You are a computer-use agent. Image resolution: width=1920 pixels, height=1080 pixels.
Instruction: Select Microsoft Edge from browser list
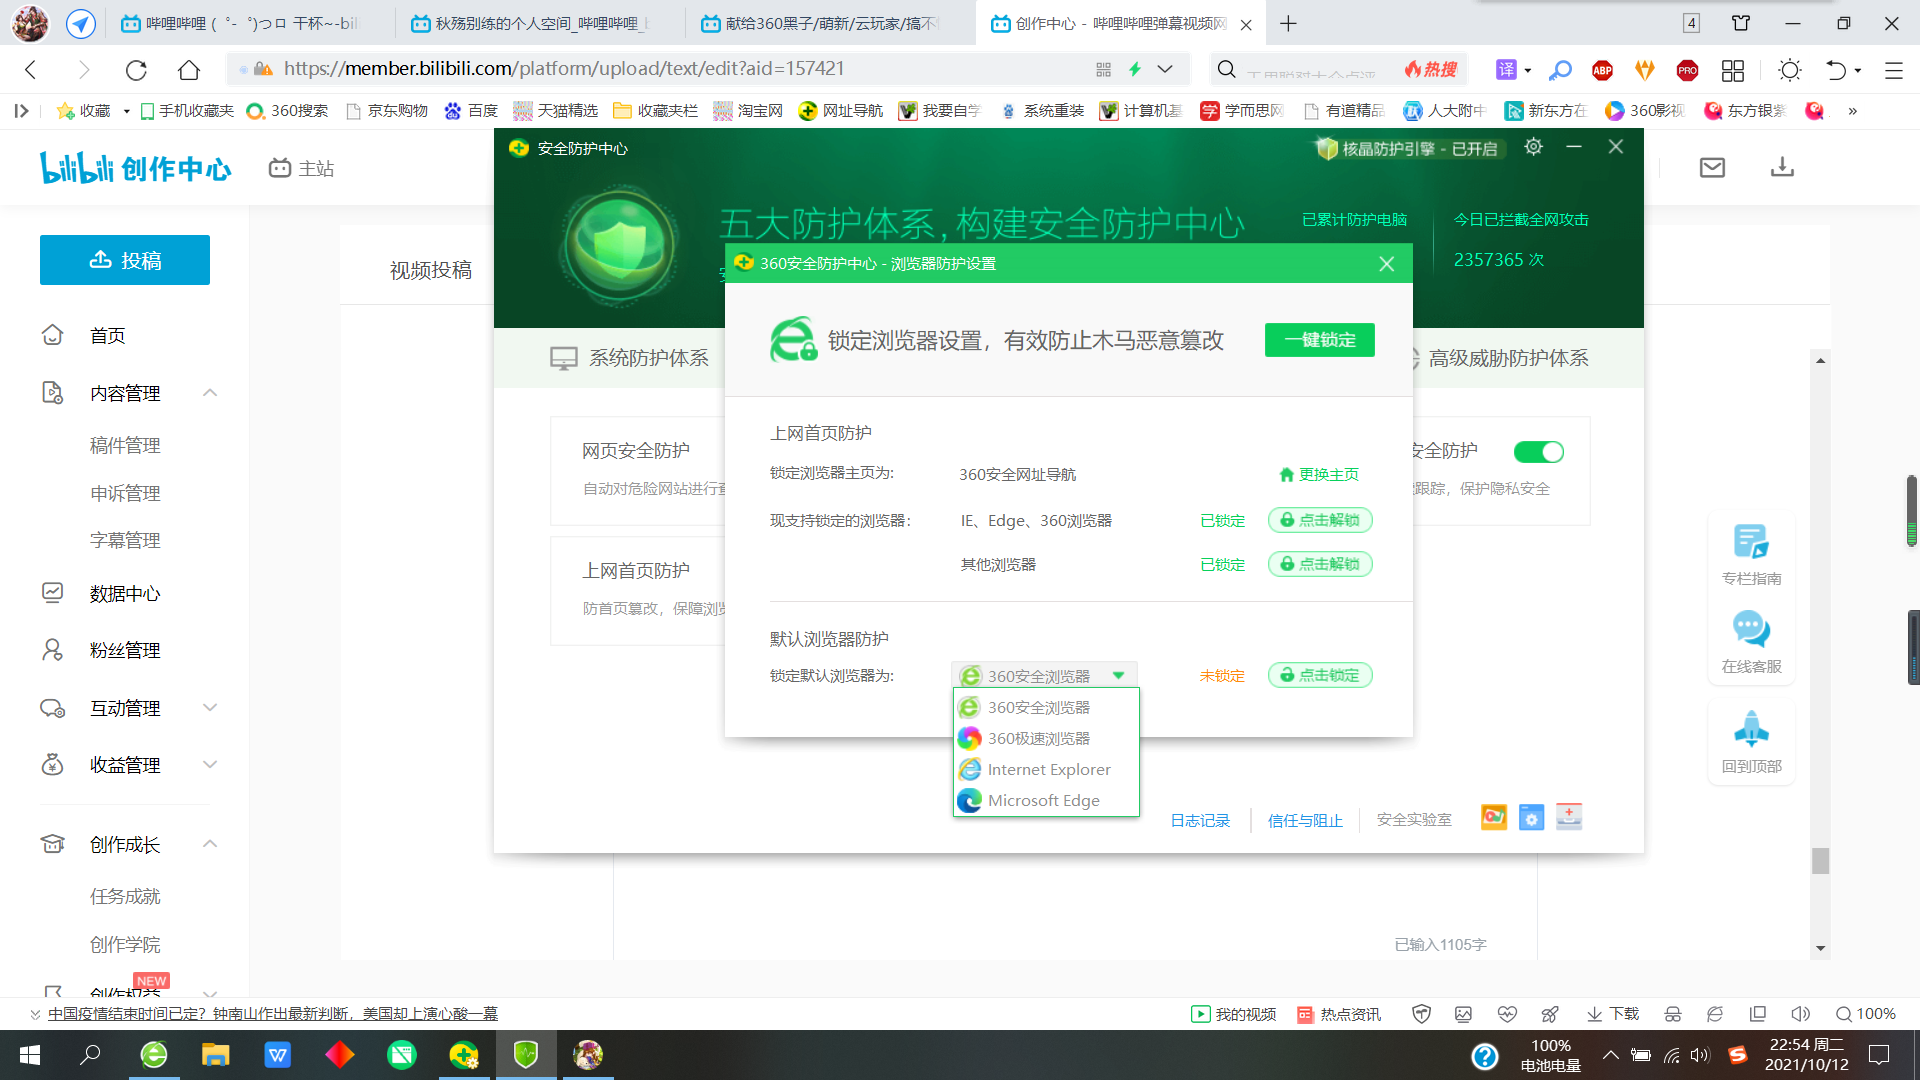(x=1043, y=800)
